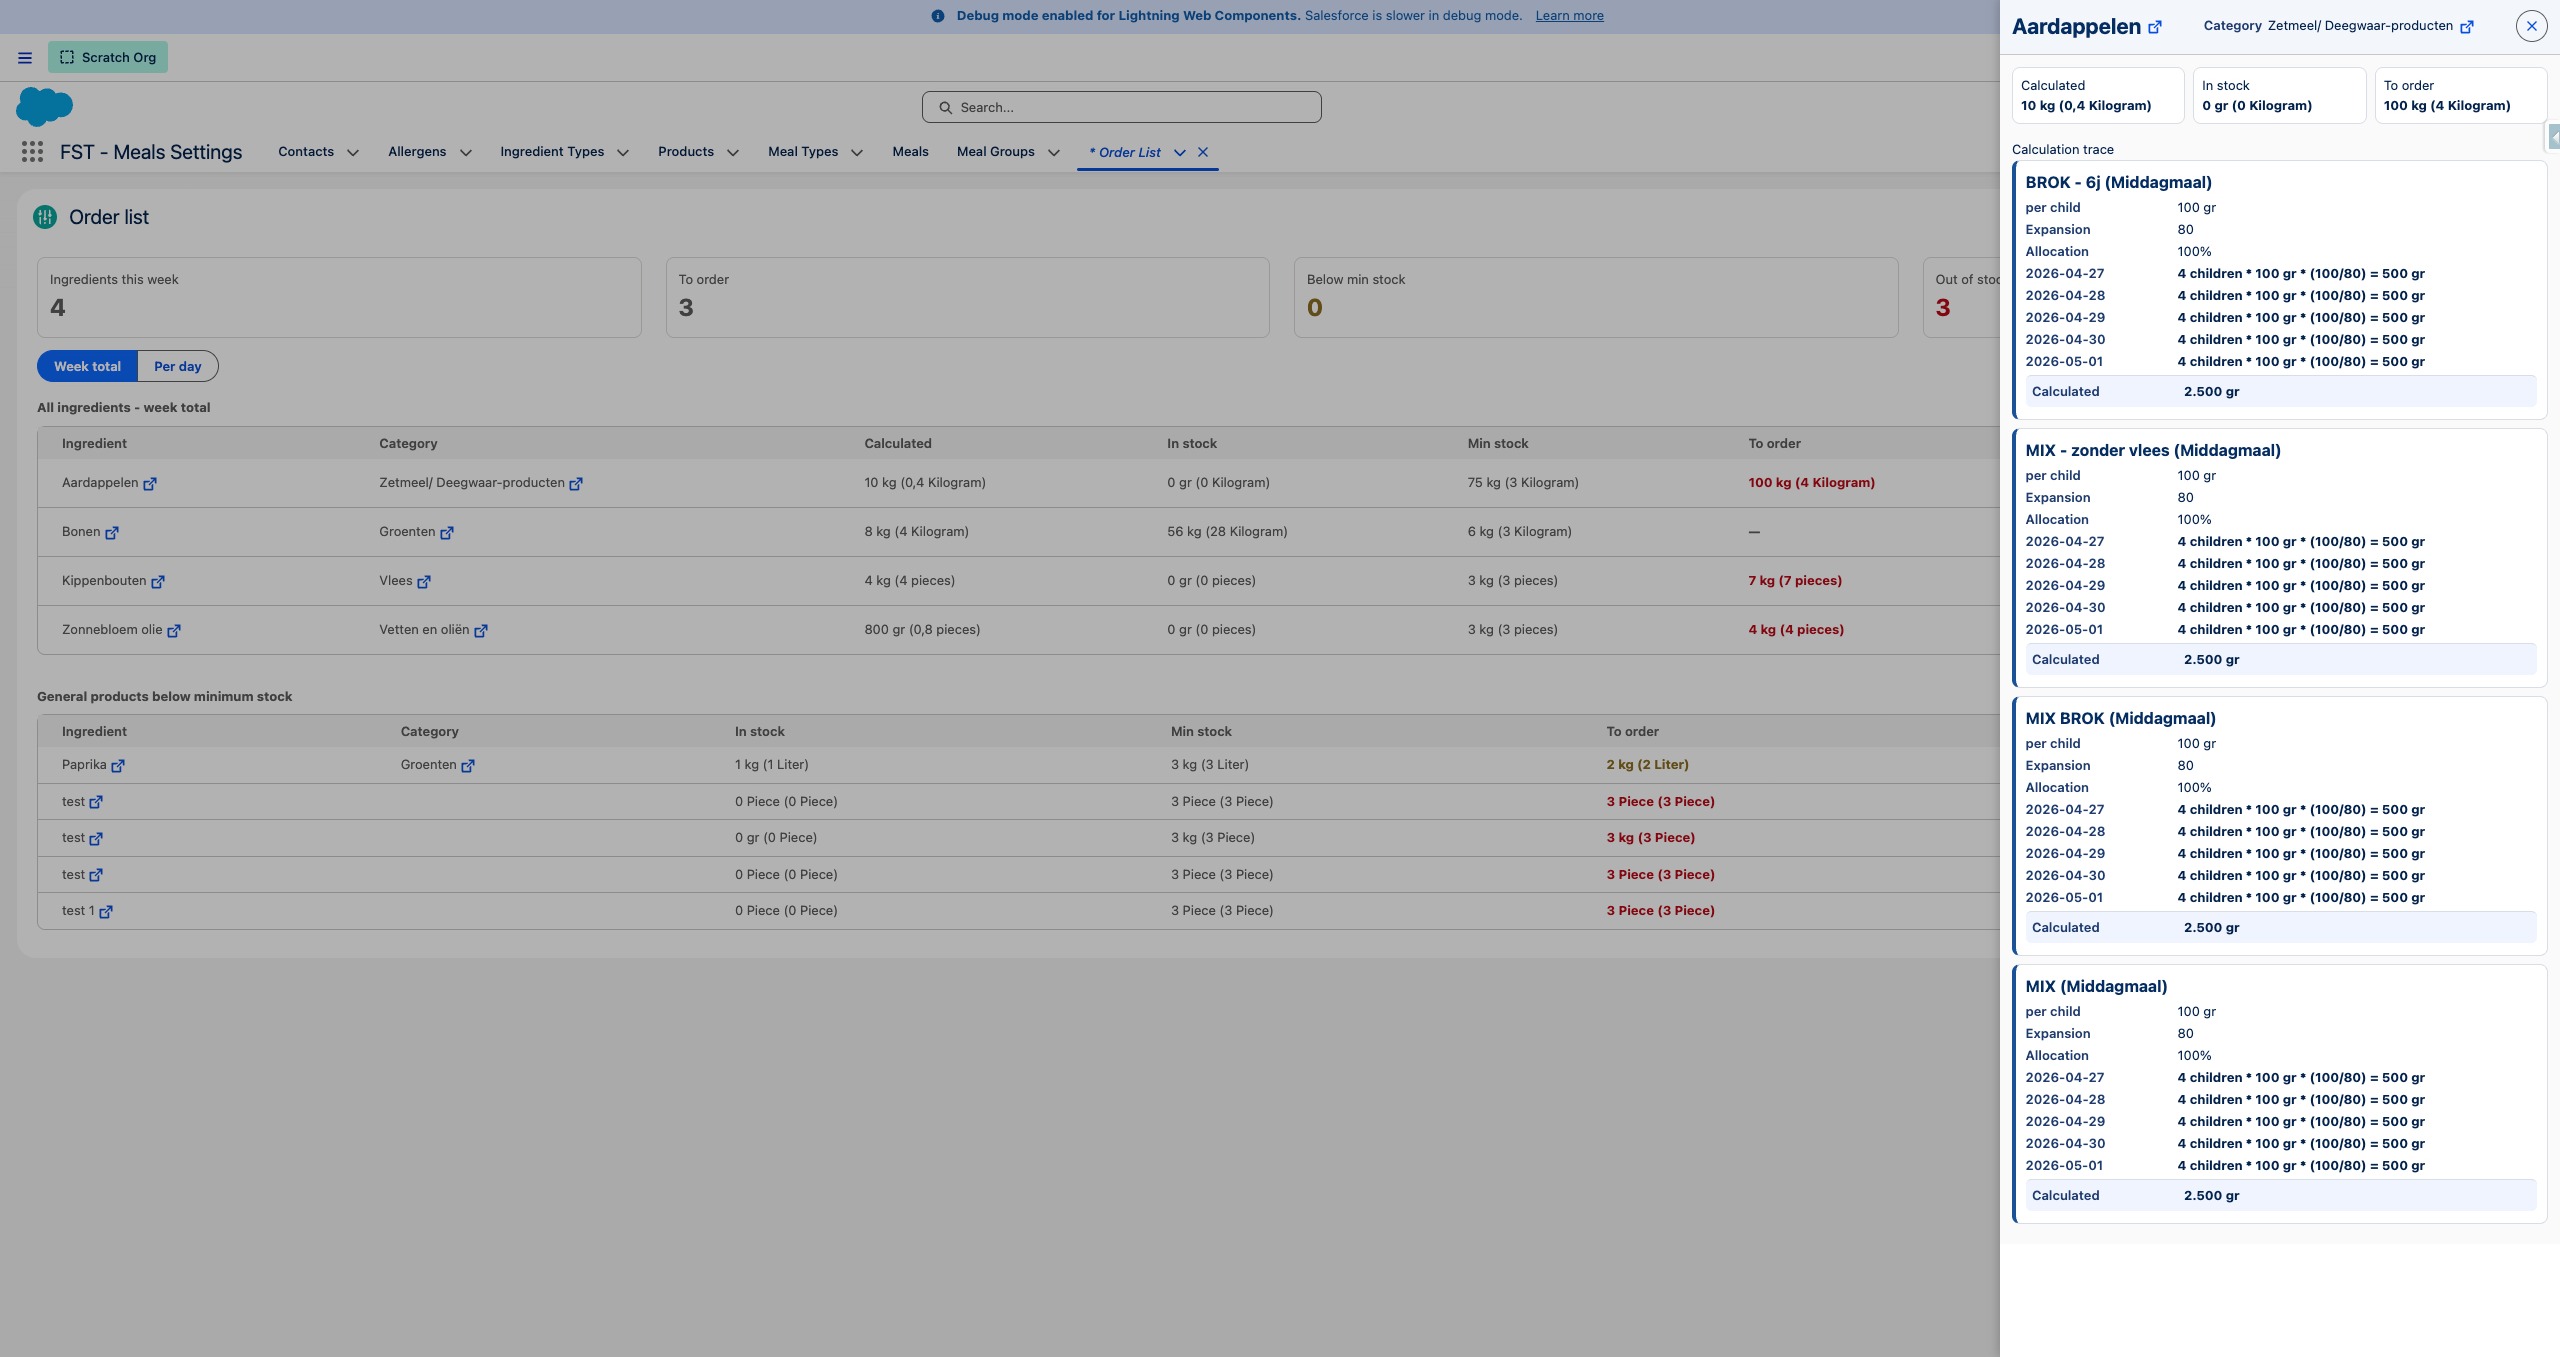Open Paprika external link icon
Image resolution: width=2560 pixels, height=1357 pixels.
(118, 766)
